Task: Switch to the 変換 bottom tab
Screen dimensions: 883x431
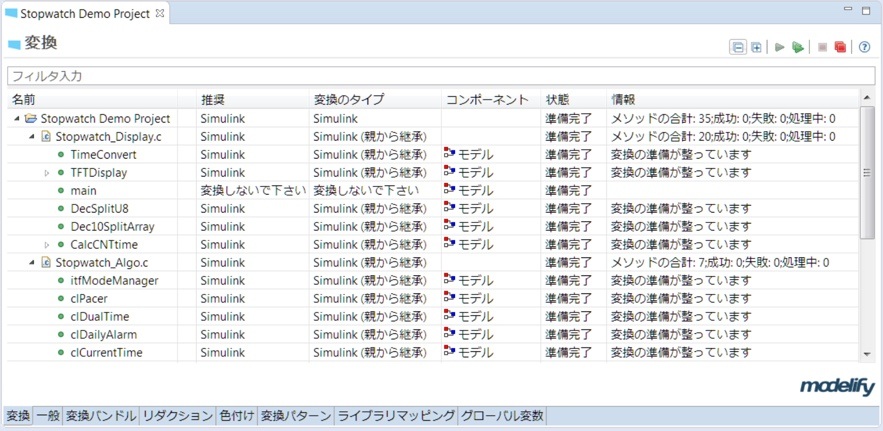Action: [17, 416]
